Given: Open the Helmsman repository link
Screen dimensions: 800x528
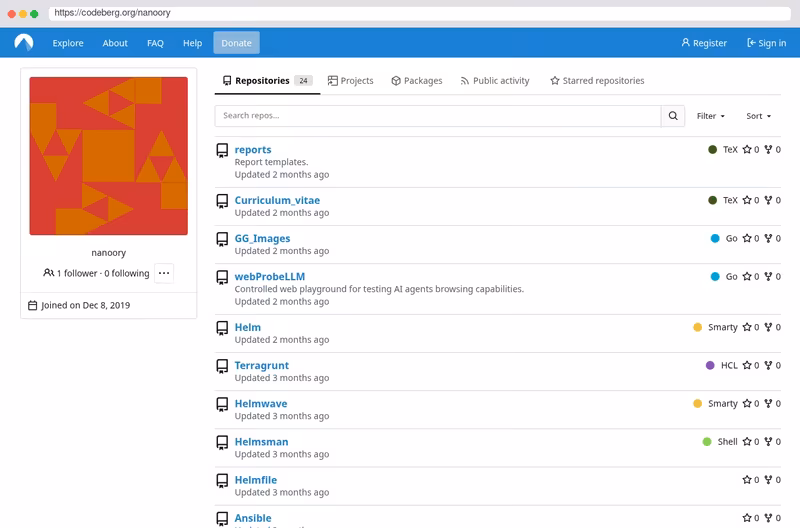Looking at the screenshot, I should pyautogui.click(x=261, y=442).
